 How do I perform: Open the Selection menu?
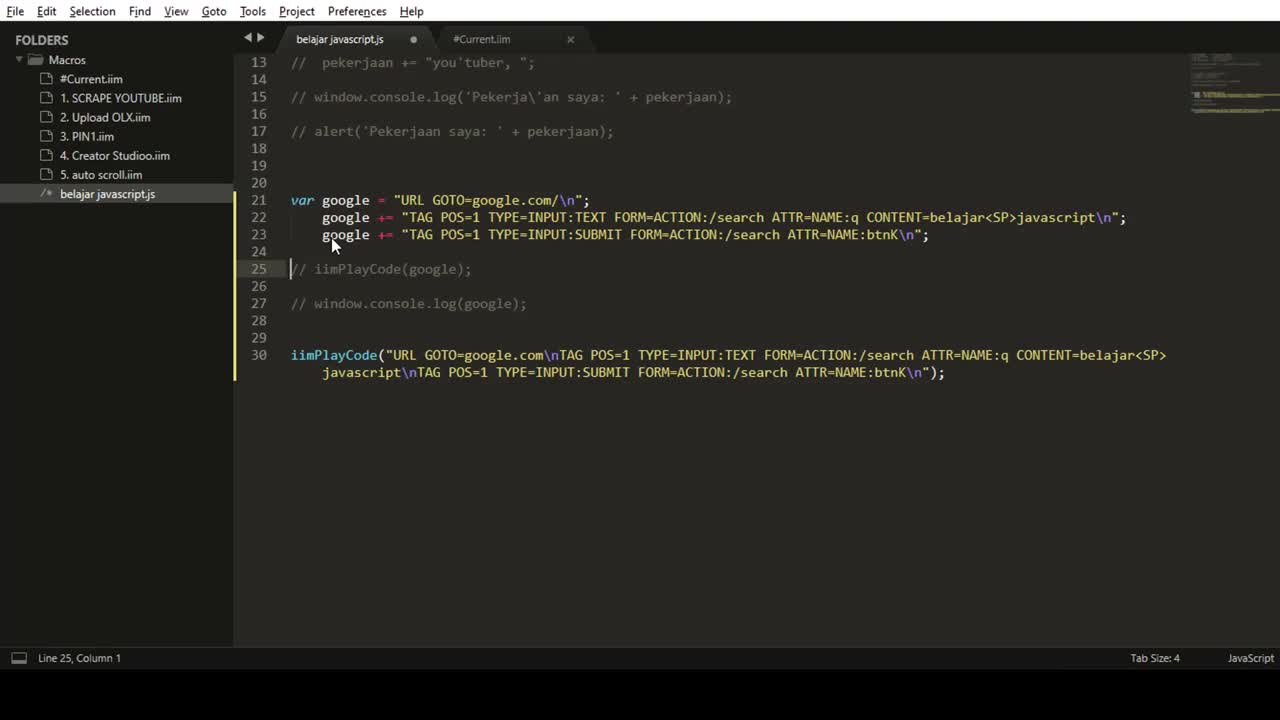(92, 11)
